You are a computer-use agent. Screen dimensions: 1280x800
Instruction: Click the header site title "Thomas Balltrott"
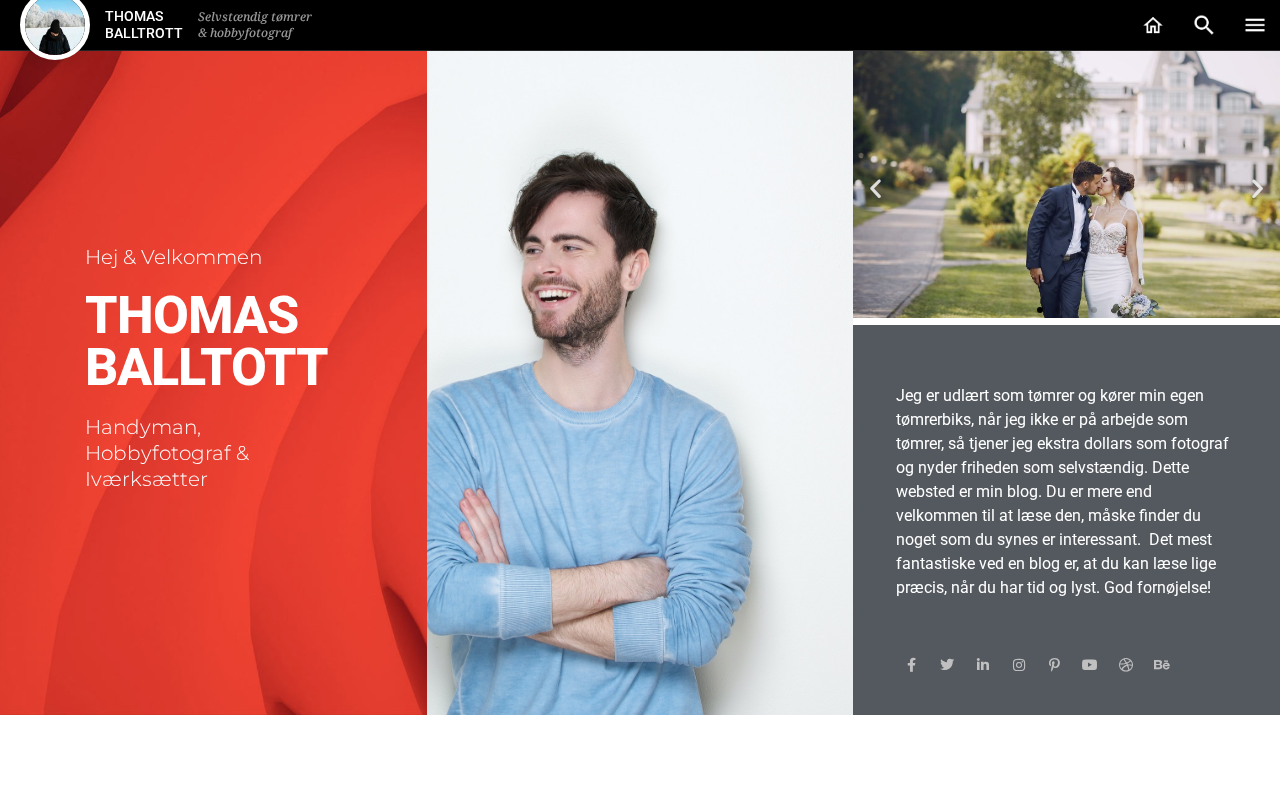point(144,25)
